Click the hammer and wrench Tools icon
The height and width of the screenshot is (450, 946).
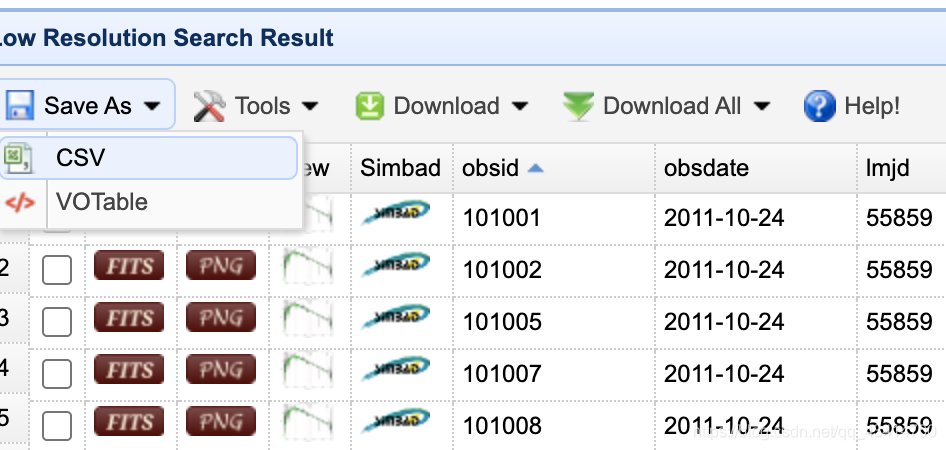point(209,106)
